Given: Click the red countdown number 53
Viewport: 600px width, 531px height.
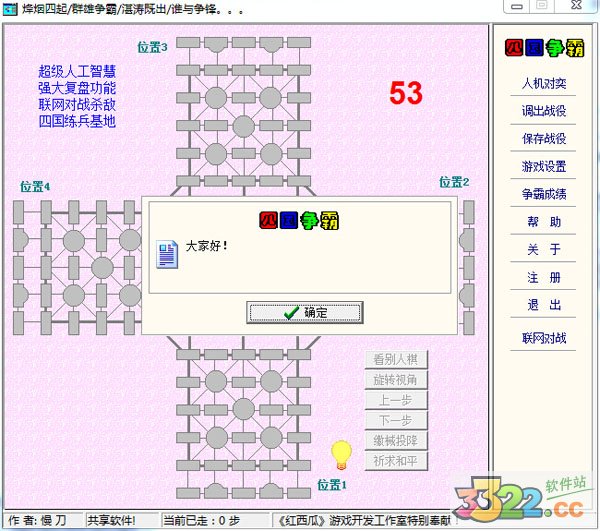Looking at the screenshot, I should coord(406,93).
